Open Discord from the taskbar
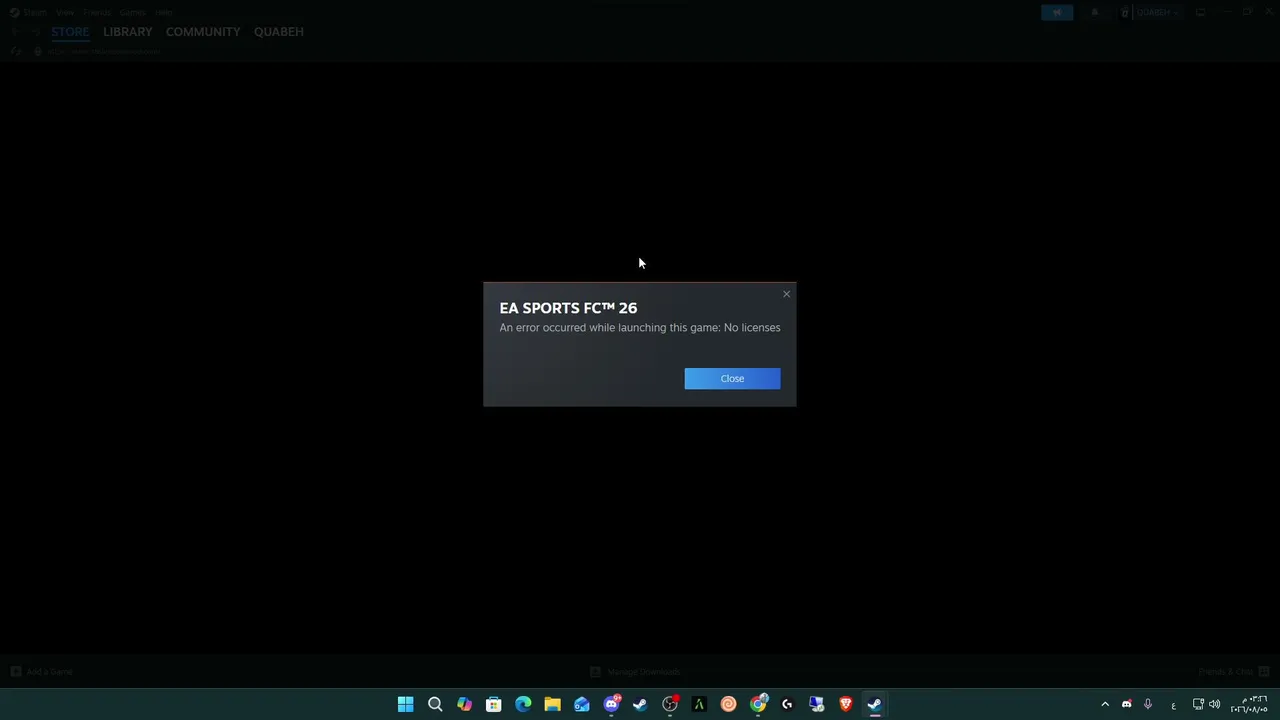1280x720 pixels. 611,704
